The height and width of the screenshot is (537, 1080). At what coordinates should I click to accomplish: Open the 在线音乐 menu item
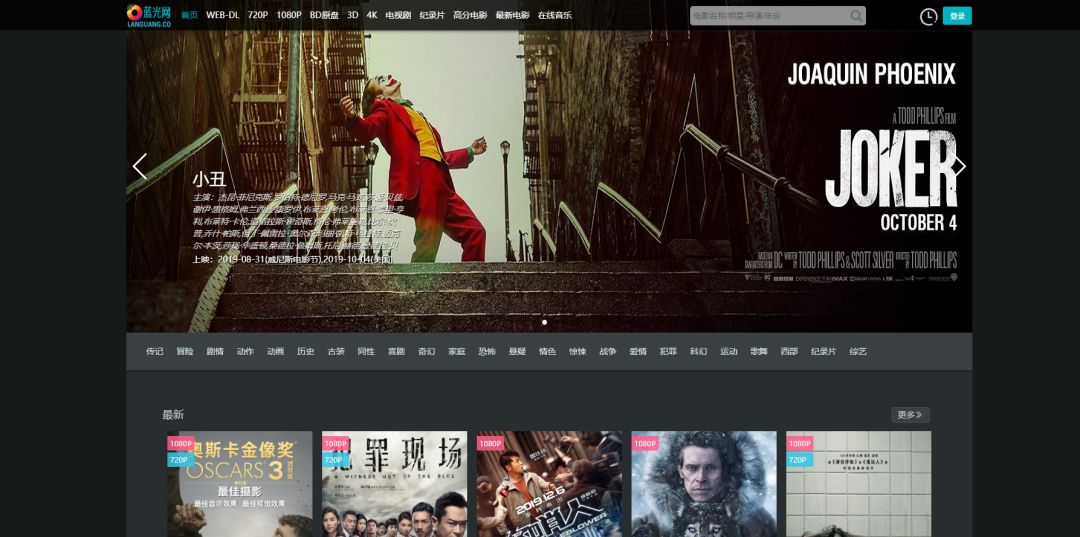[554, 15]
